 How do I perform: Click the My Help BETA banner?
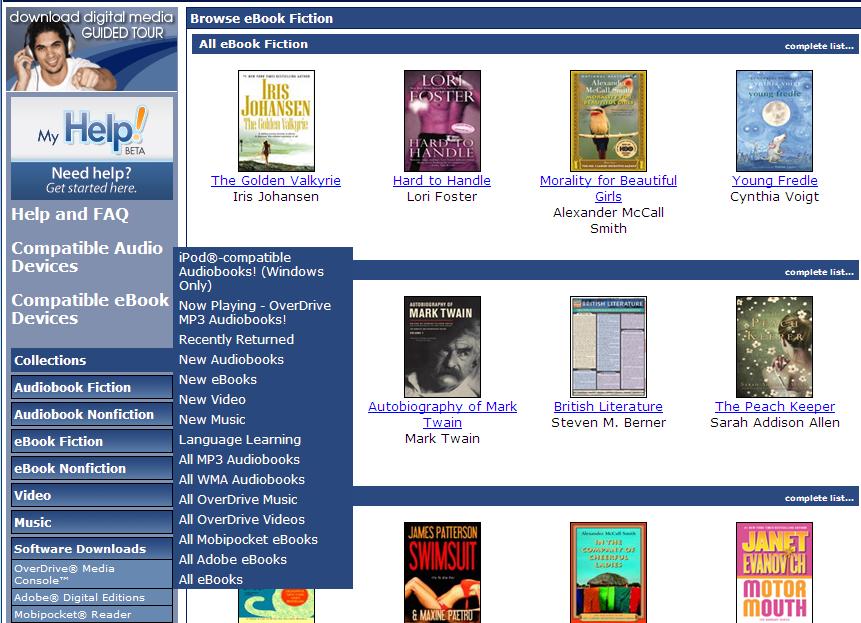(92, 148)
